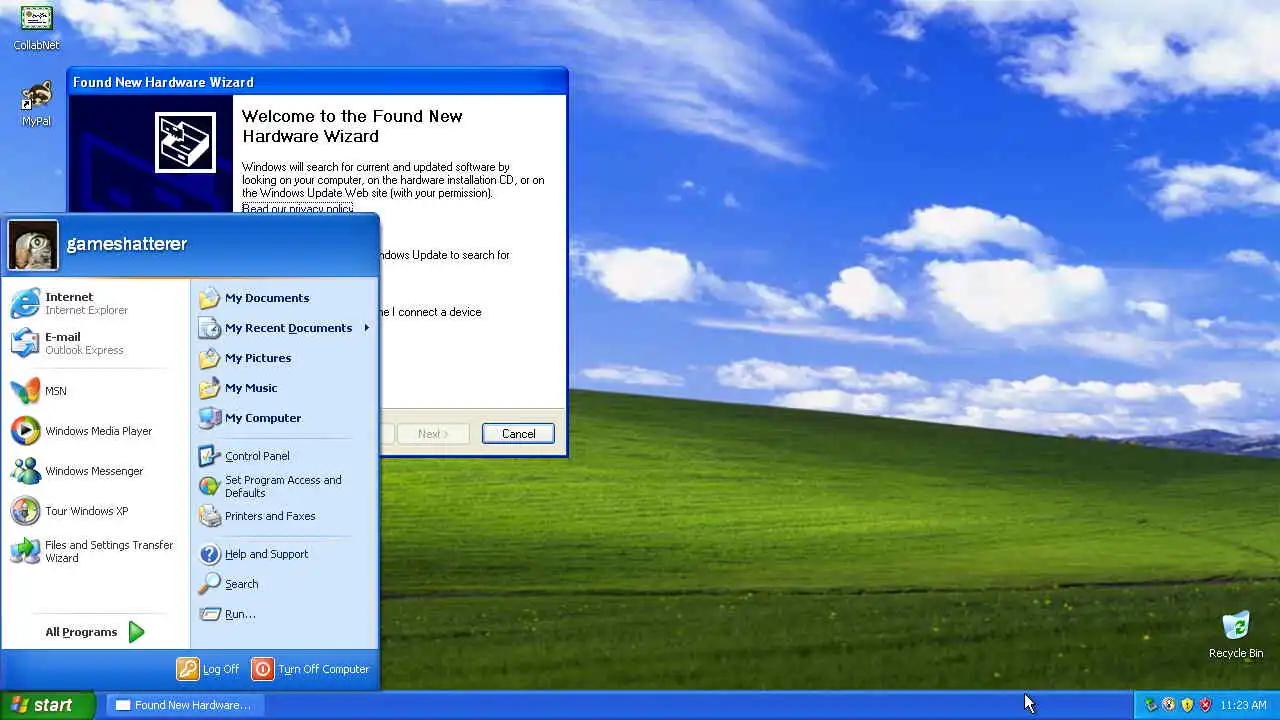Open E-mail Outlook Express entry
The width and height of the screenshot is (1280, 720).
[x=96, y=343]
